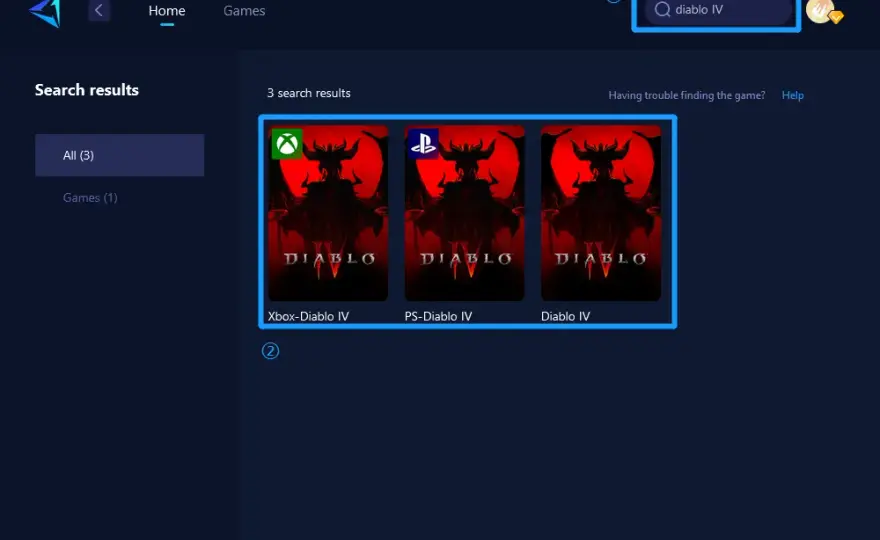Open the Help link
The height and width of the screenshot is (540, 880).
coord(792,95)
